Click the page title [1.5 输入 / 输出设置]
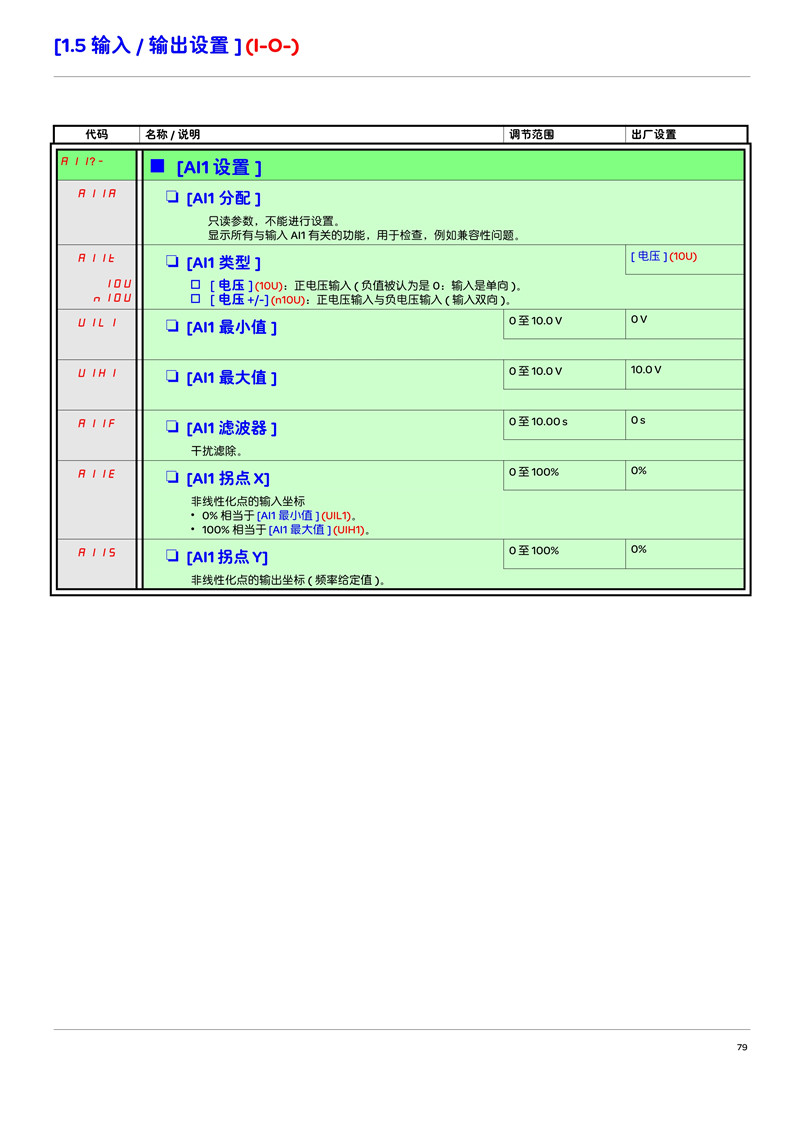The height and width of the screenshot is (1132, 800). coord(148,45)
